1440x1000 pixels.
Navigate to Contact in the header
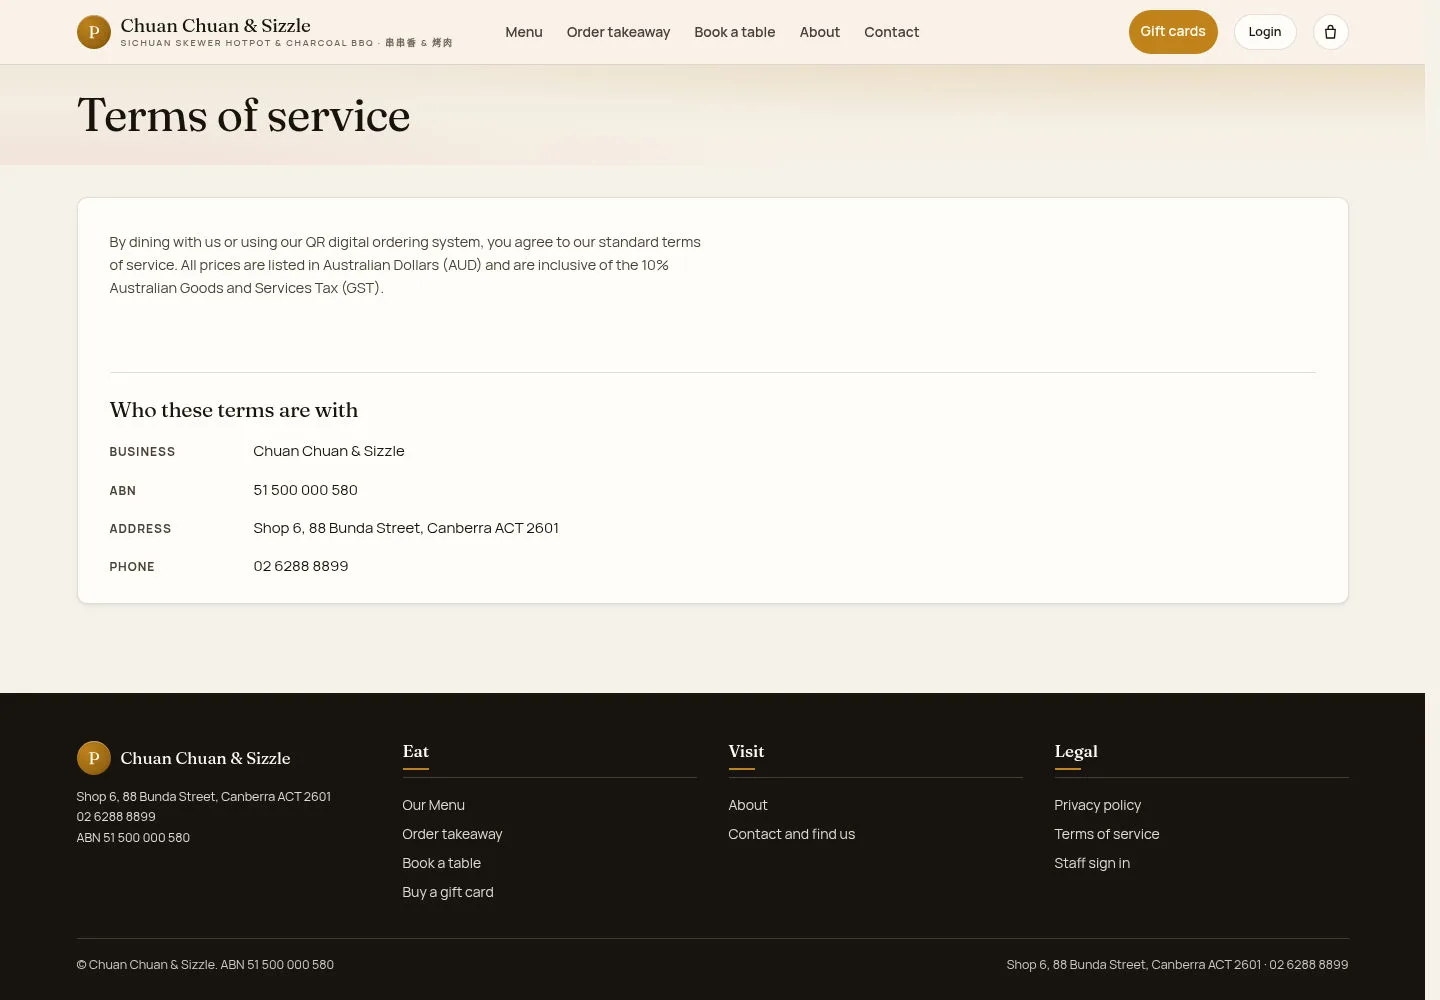[892, 32]
